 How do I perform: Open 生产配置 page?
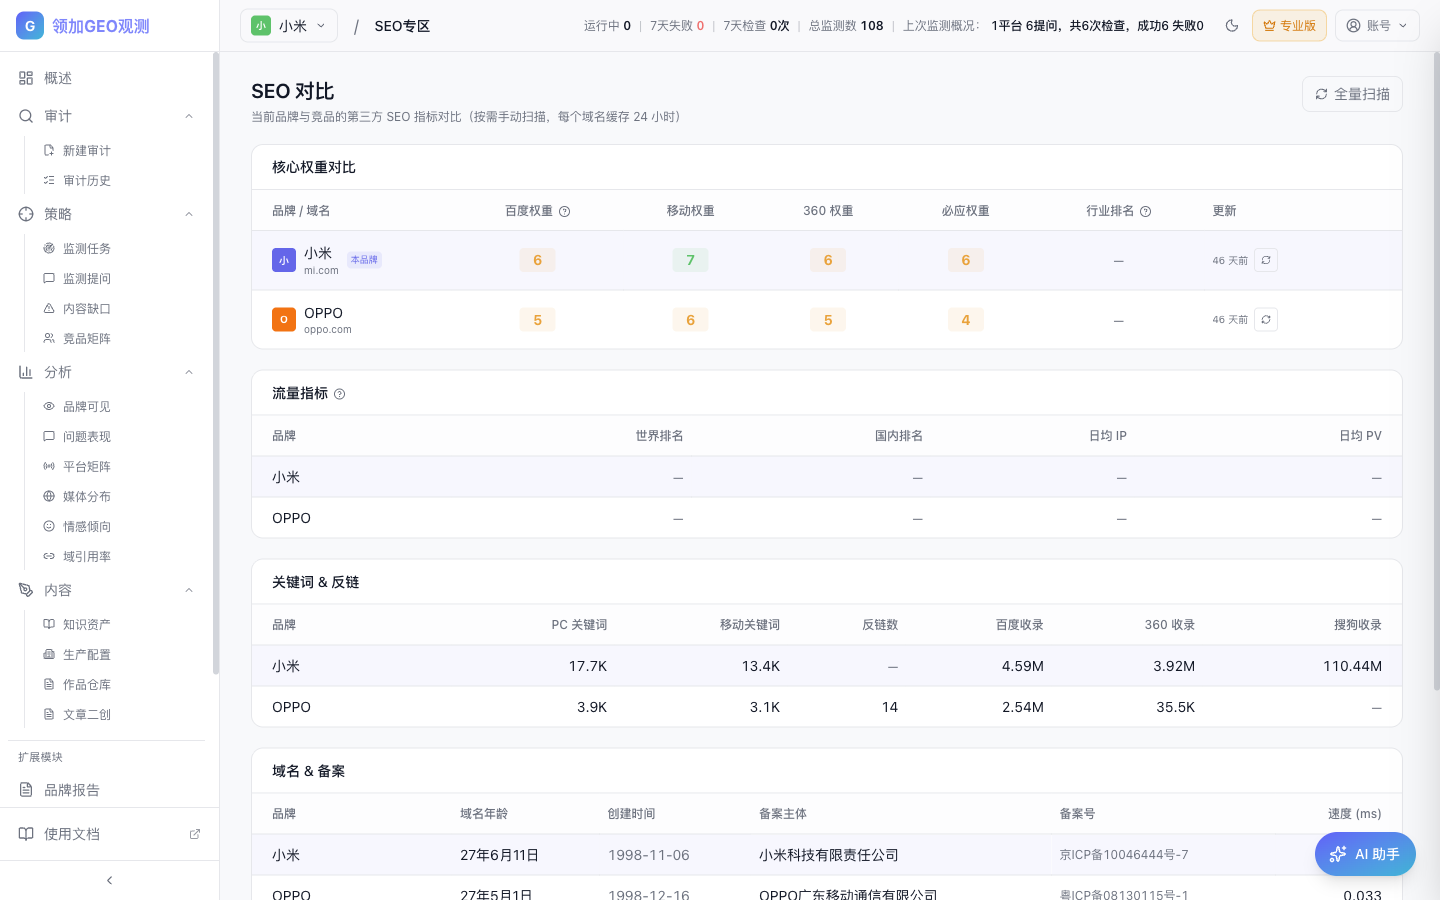86,654
